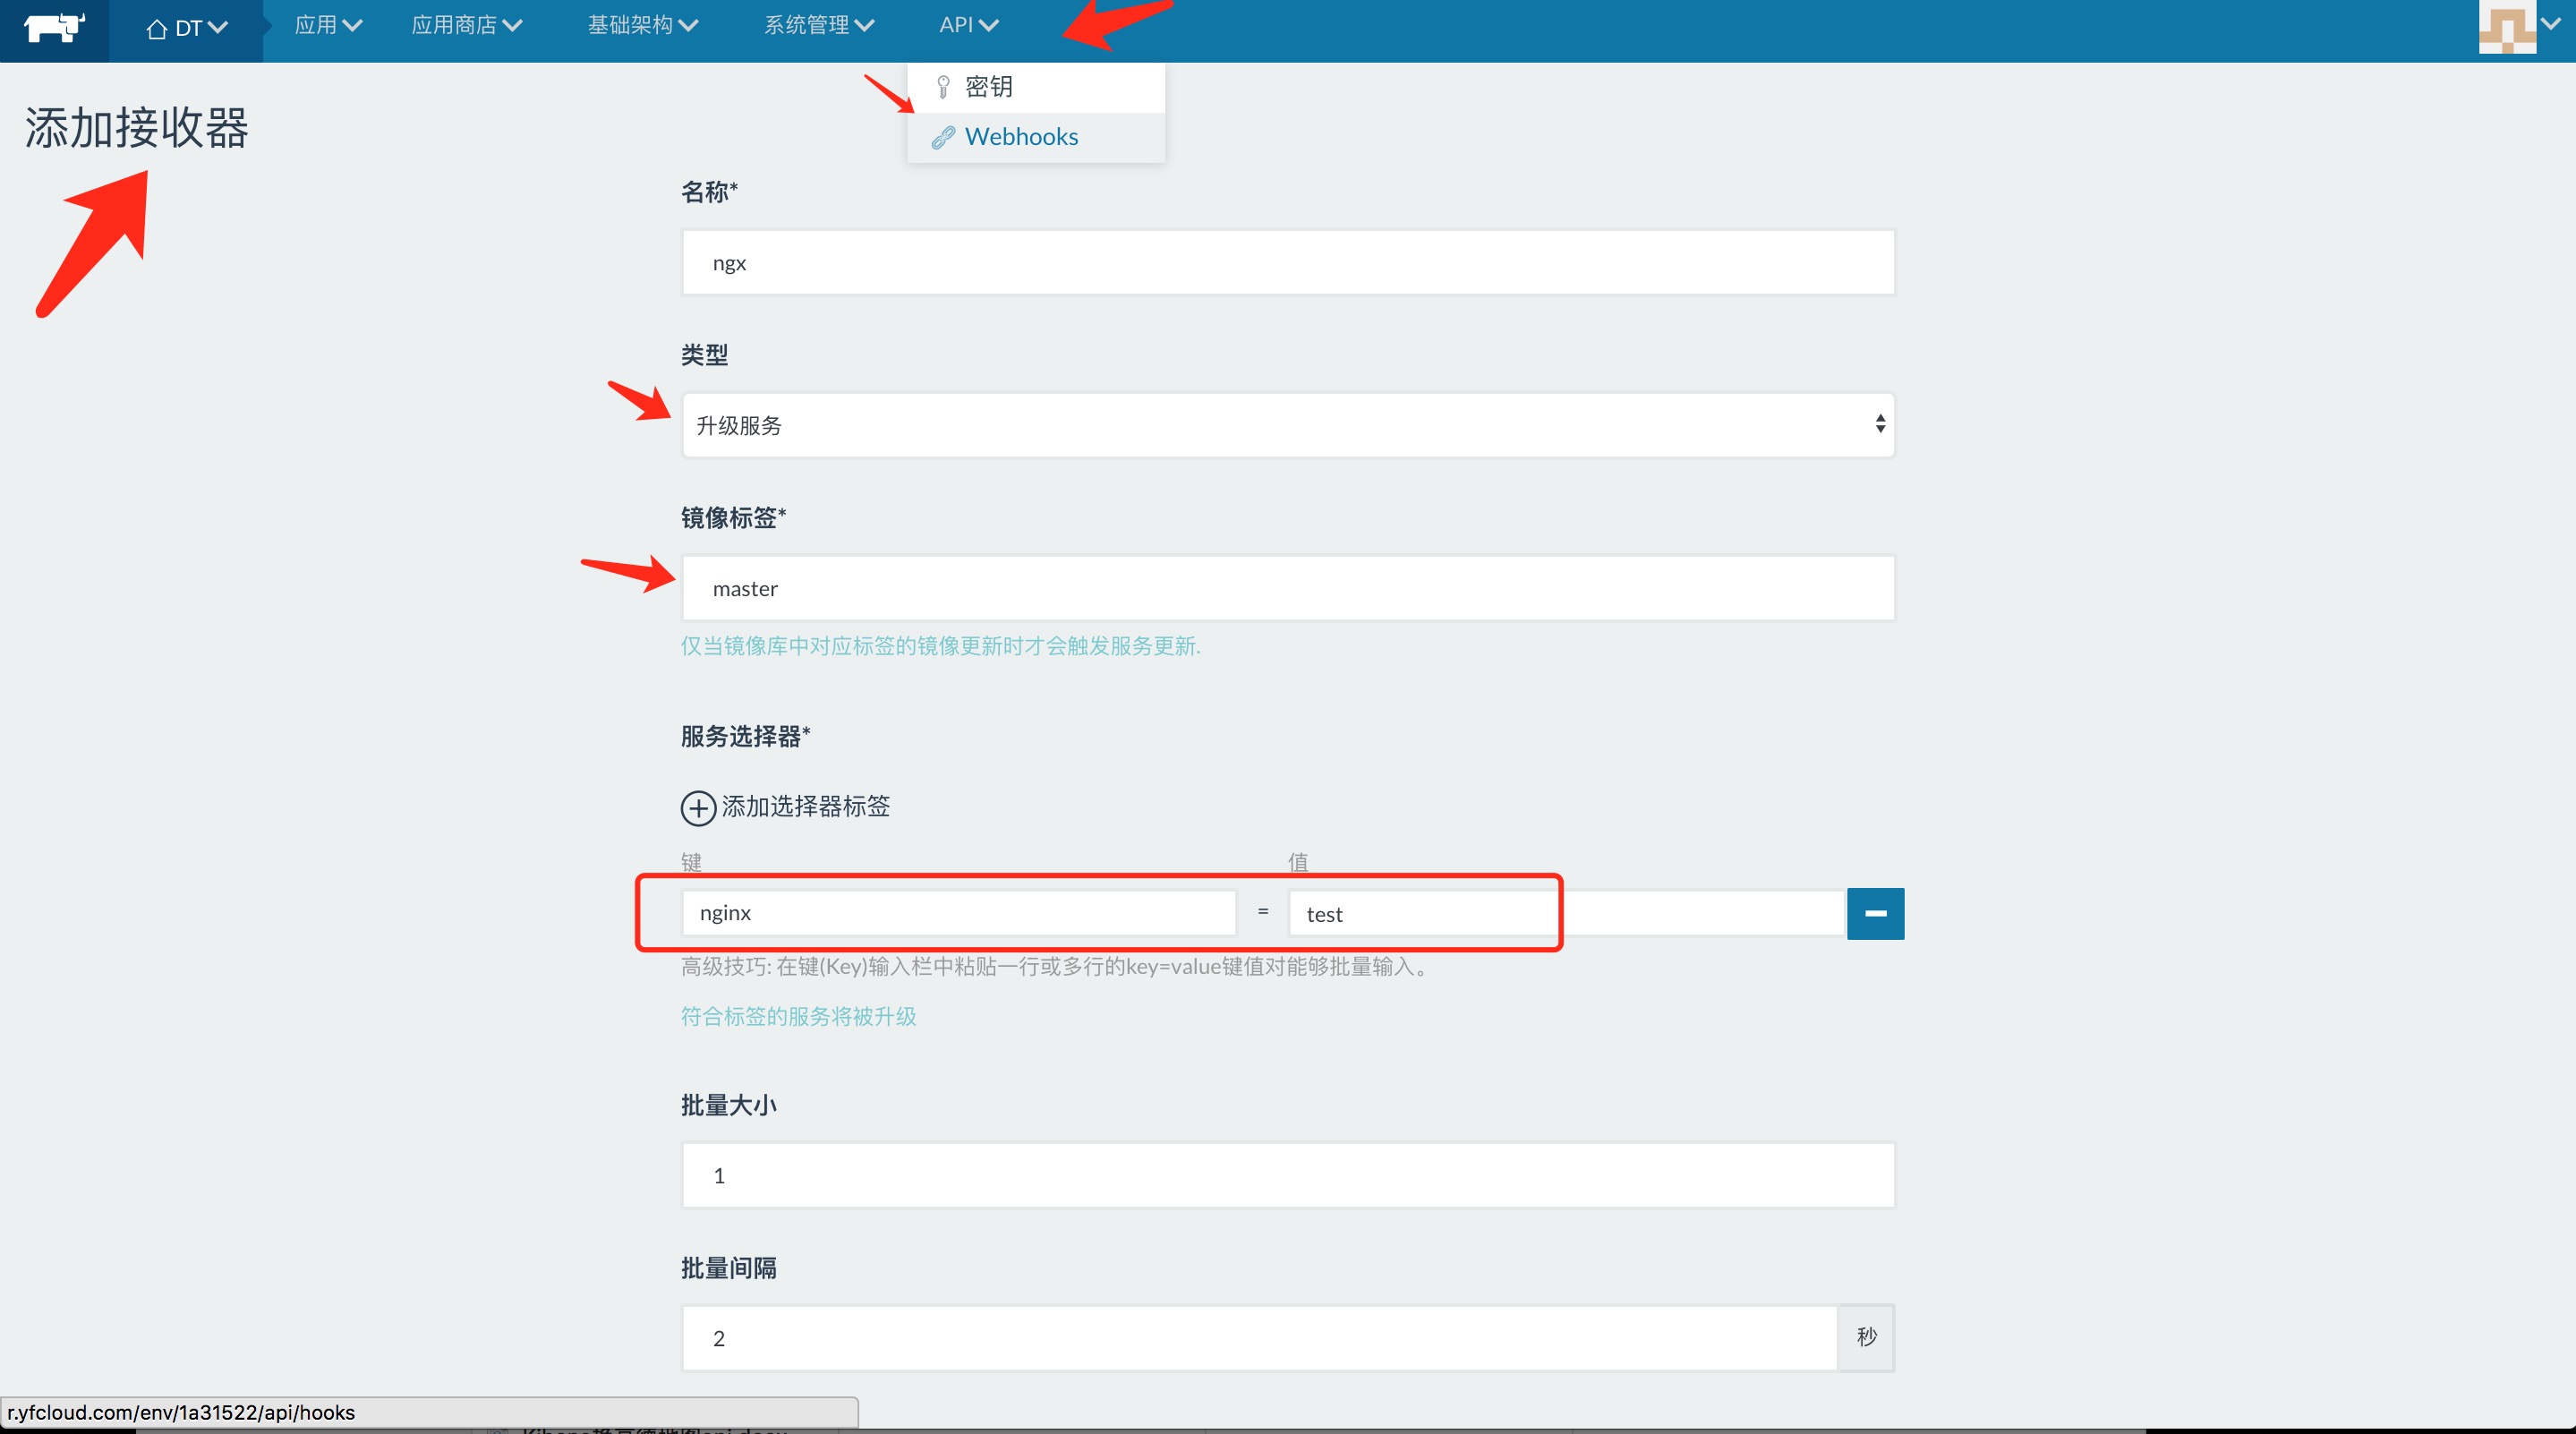Click the key icon next to 密钥
The width and height of the screenshot is (2576, 1434).
pyautogui.click(x=942, y=87)
